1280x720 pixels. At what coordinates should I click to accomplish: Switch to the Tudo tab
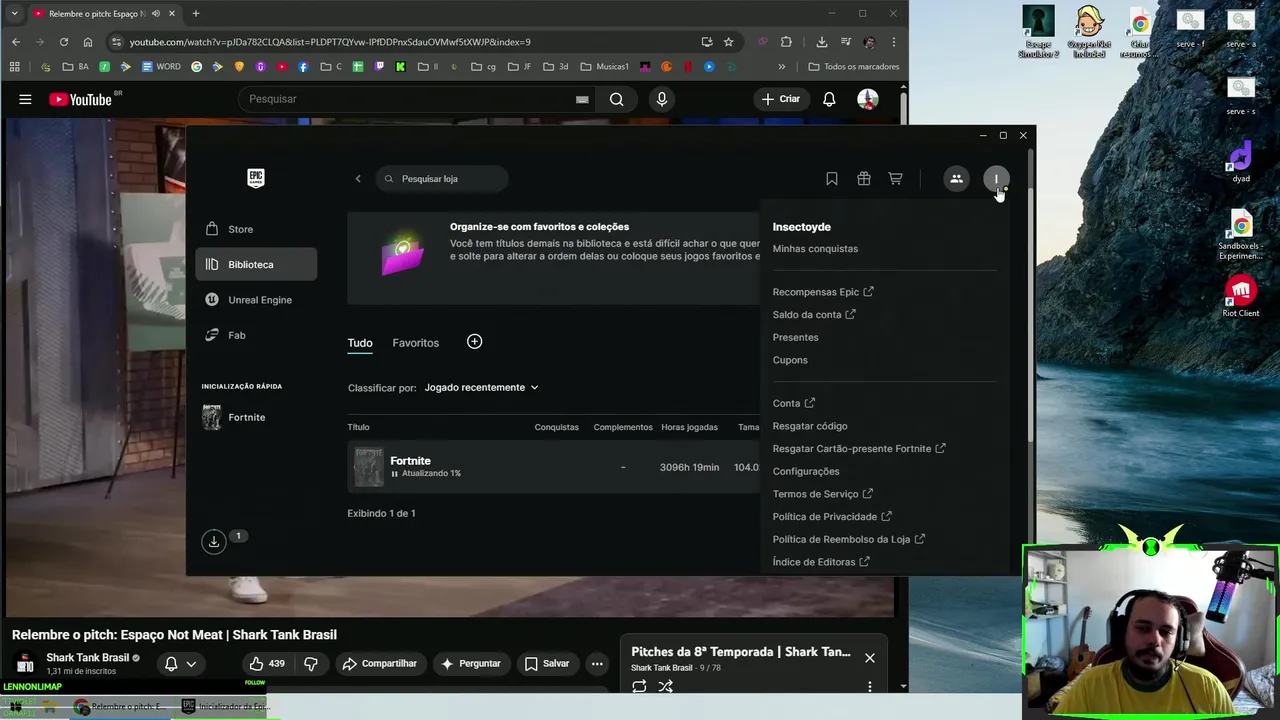360,343
